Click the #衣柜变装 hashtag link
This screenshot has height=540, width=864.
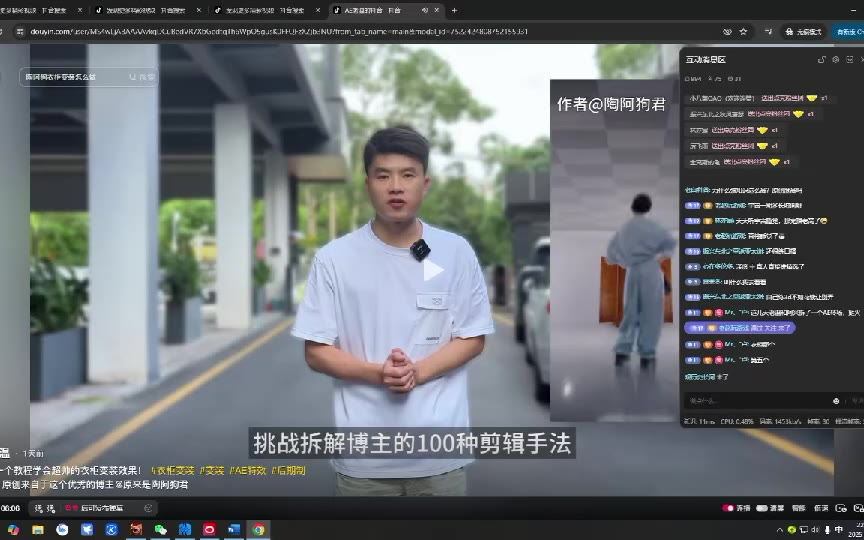point(172,470)
